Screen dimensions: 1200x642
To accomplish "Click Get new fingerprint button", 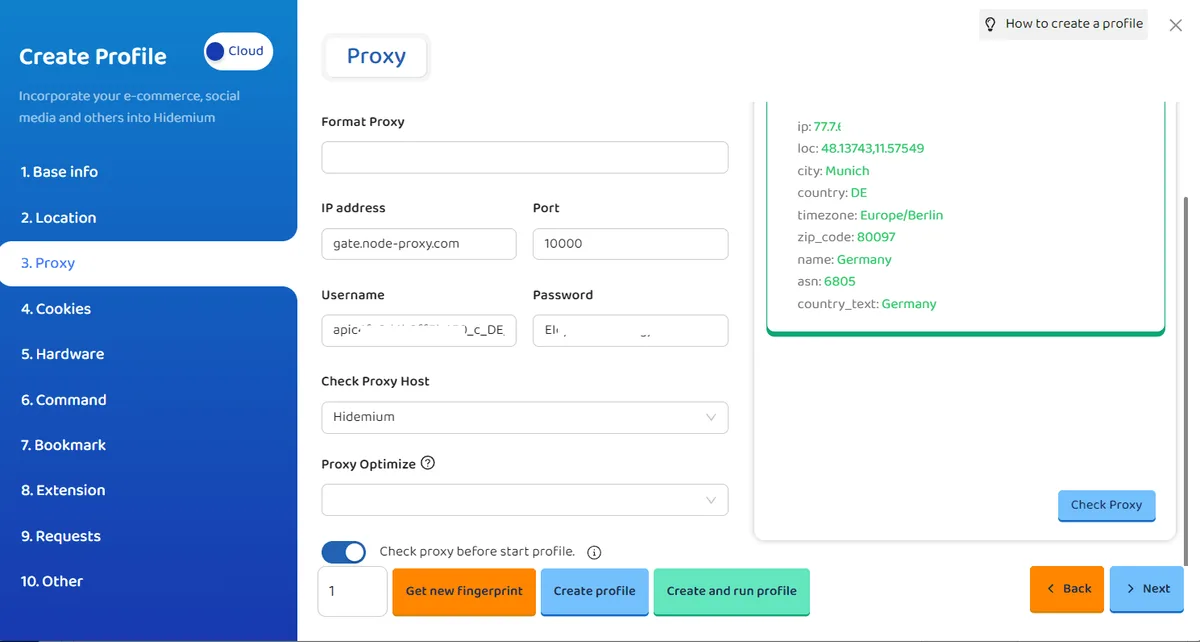I will tap(464, 591).
